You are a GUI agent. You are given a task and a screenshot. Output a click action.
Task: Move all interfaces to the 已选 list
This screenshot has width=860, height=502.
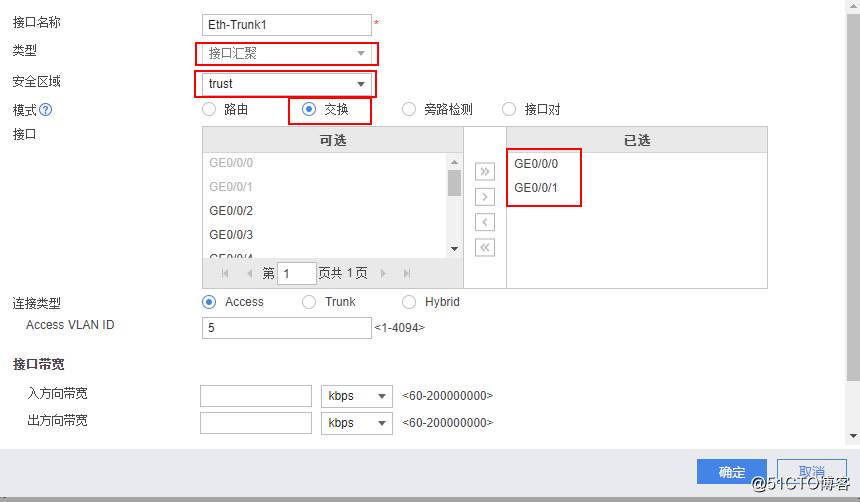485,172
